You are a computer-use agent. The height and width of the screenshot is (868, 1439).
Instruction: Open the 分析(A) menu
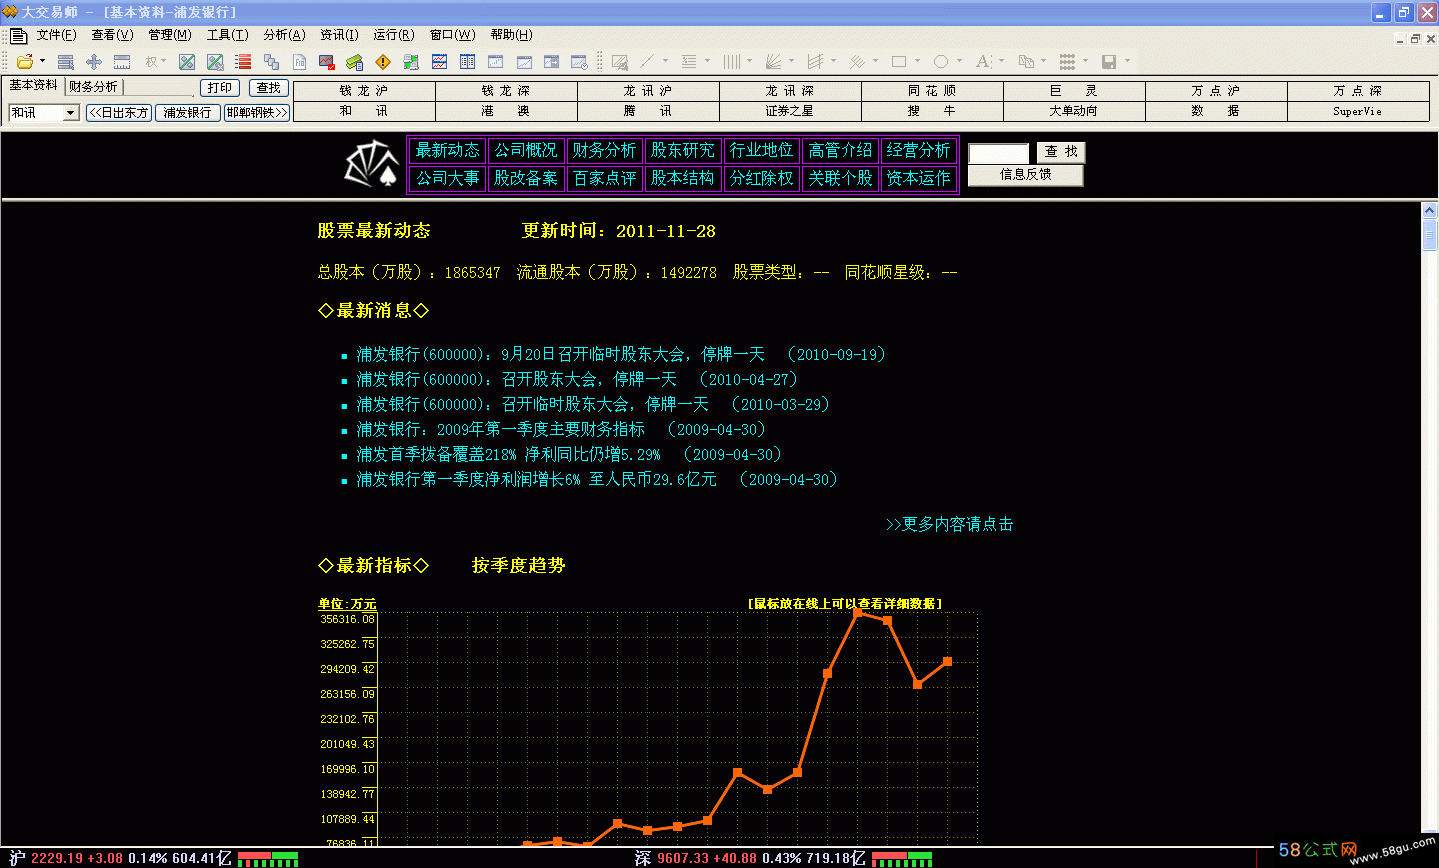[284, 35]
